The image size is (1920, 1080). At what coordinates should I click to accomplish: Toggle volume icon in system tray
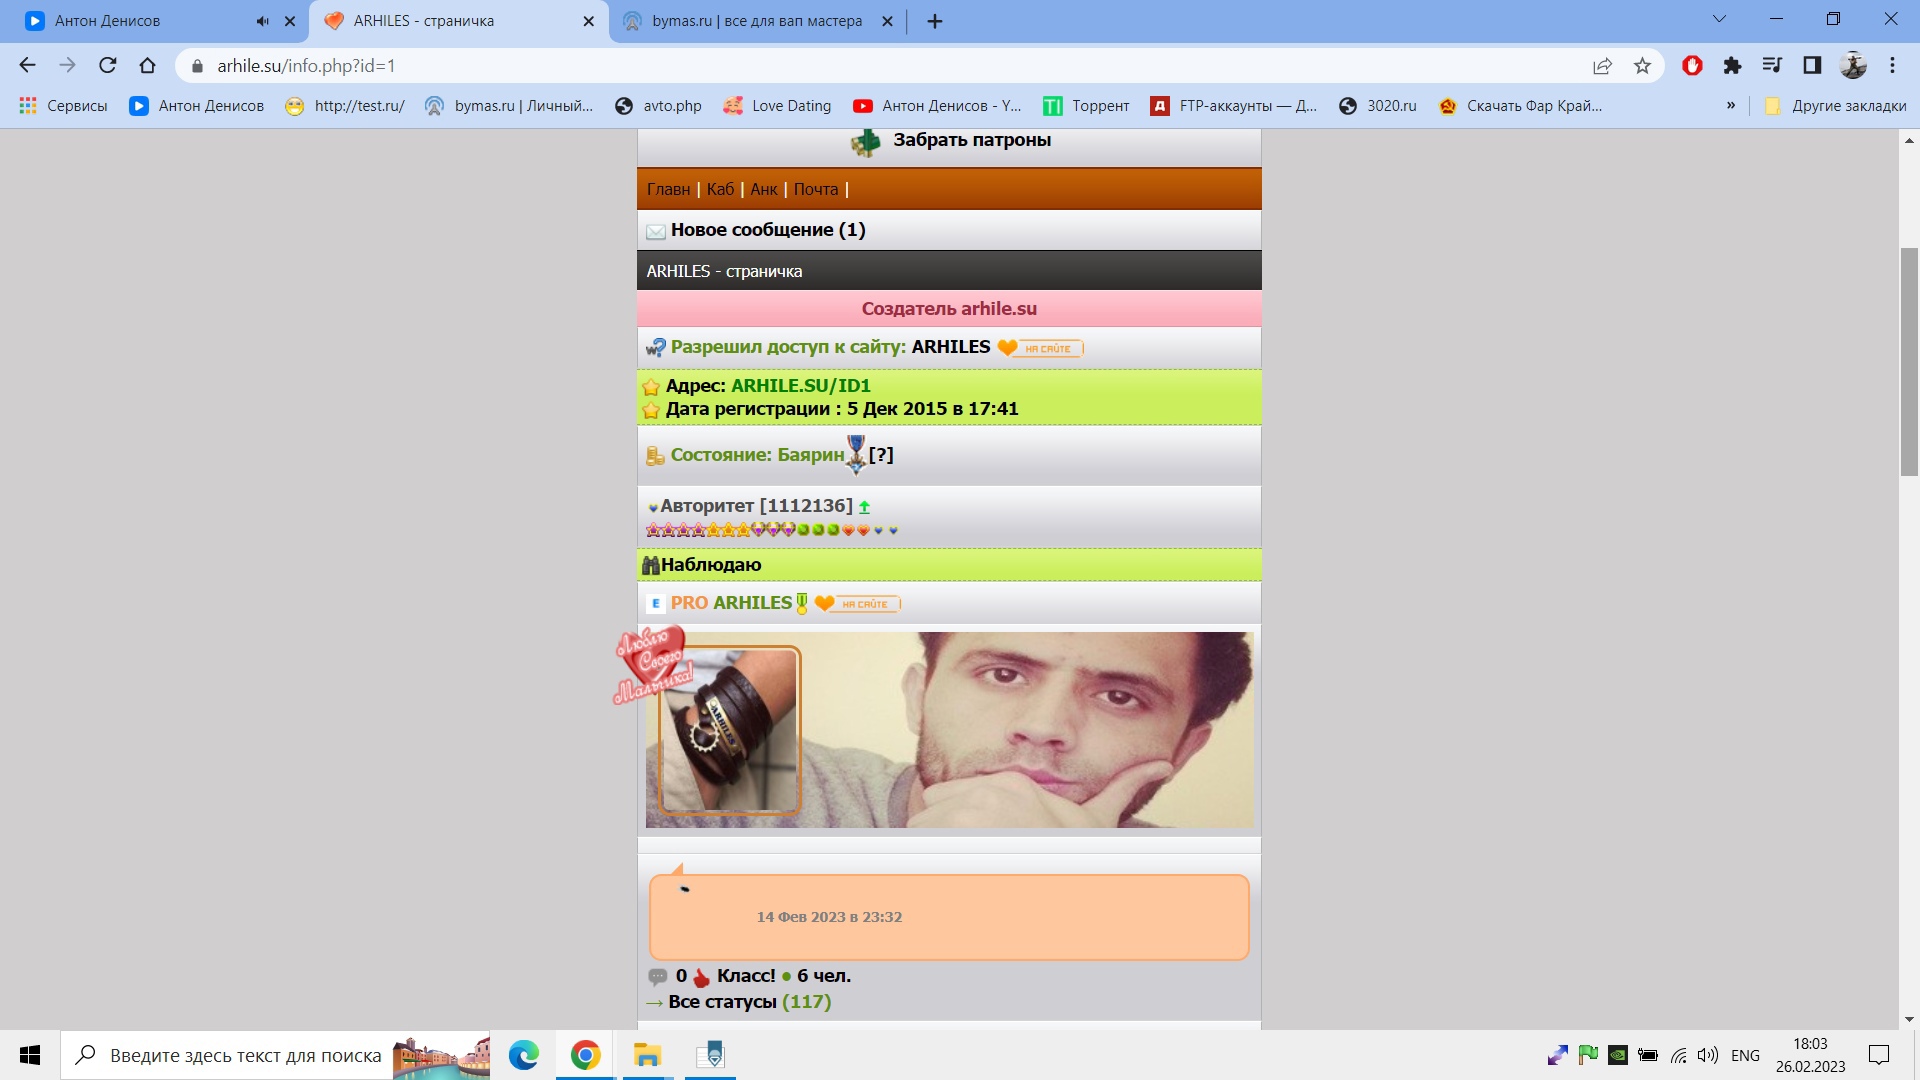coord(1708,1055)
